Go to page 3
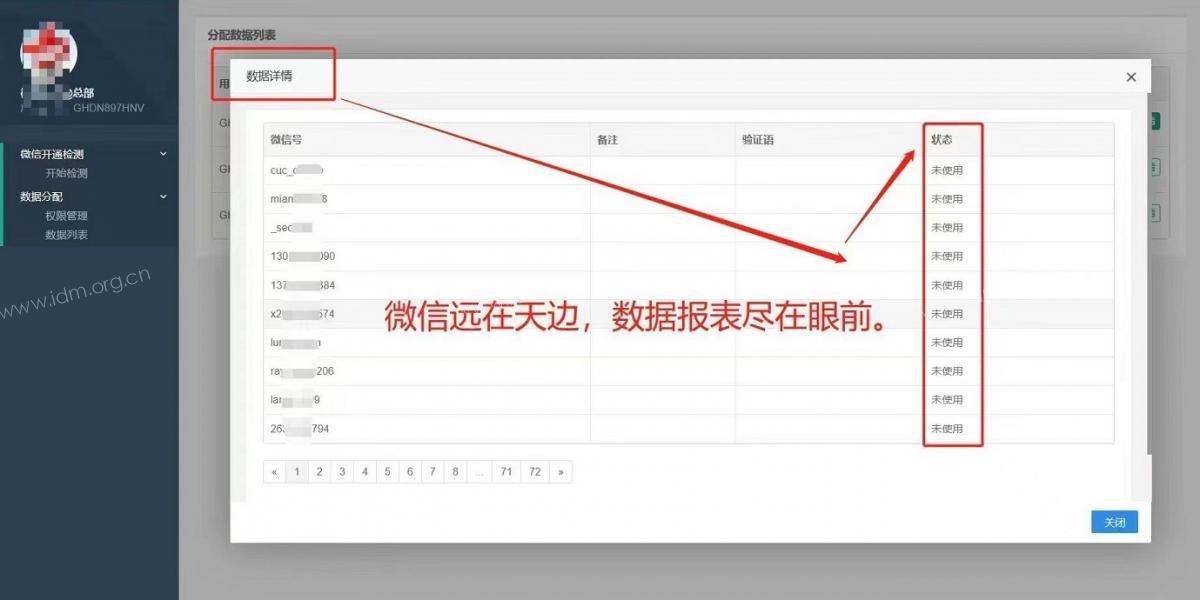 [x=342, y=472]
